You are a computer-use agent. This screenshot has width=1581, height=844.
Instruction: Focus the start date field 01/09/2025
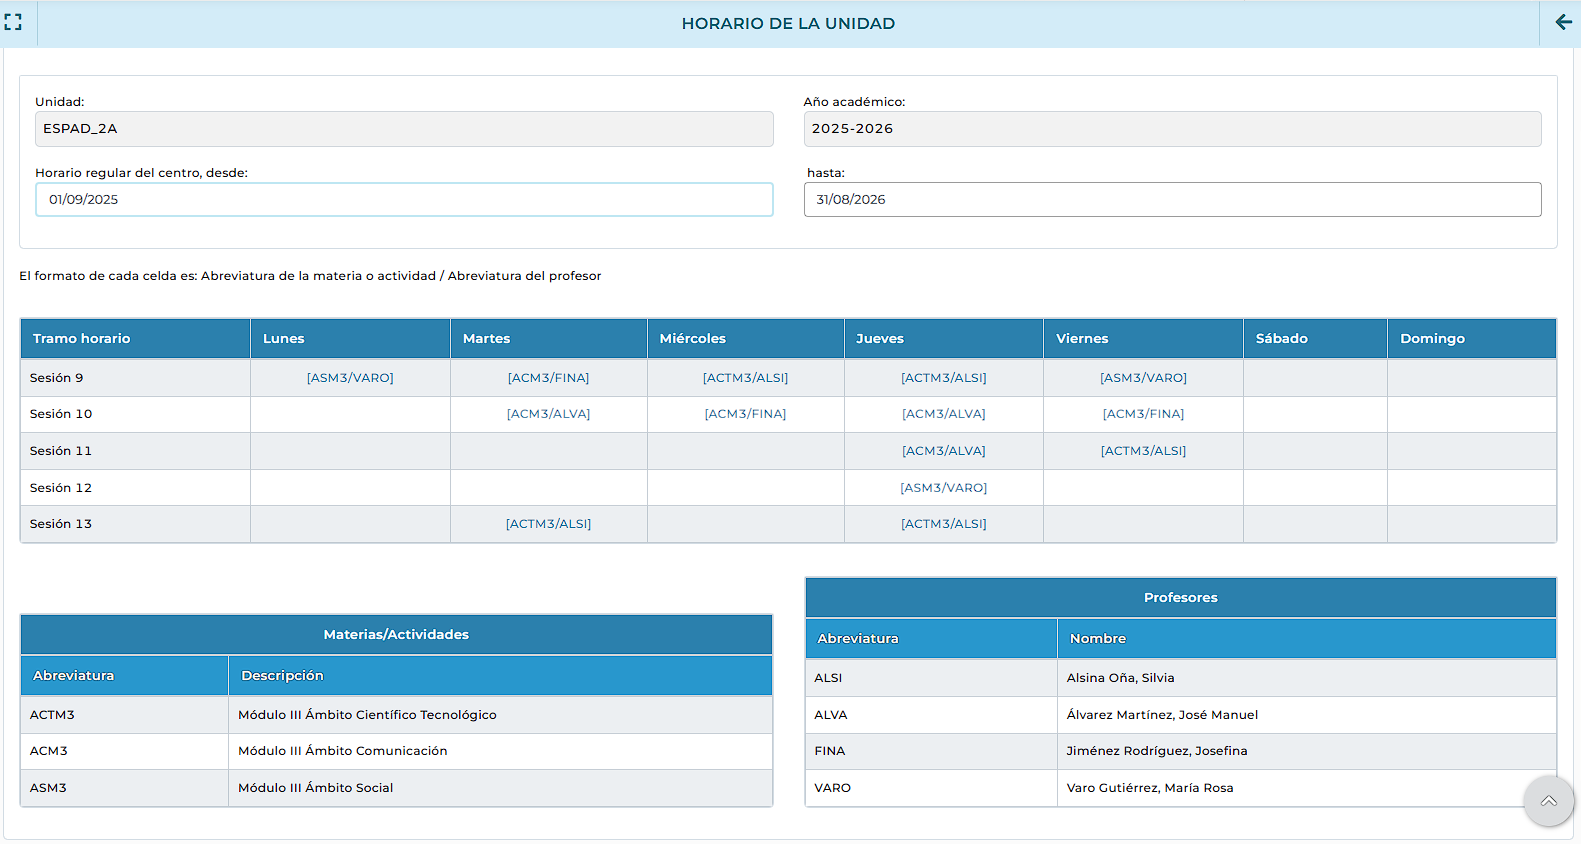tap(404, 200)
